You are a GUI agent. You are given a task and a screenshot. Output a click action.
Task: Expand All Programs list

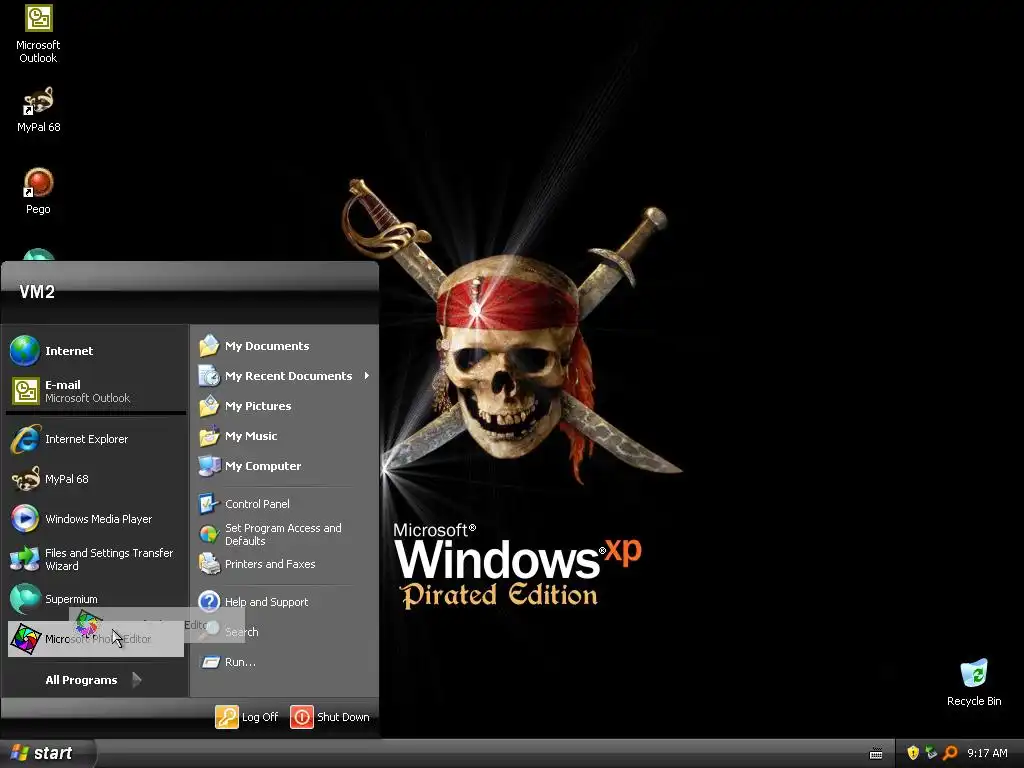pyautogui.click(x=95, y=680)
